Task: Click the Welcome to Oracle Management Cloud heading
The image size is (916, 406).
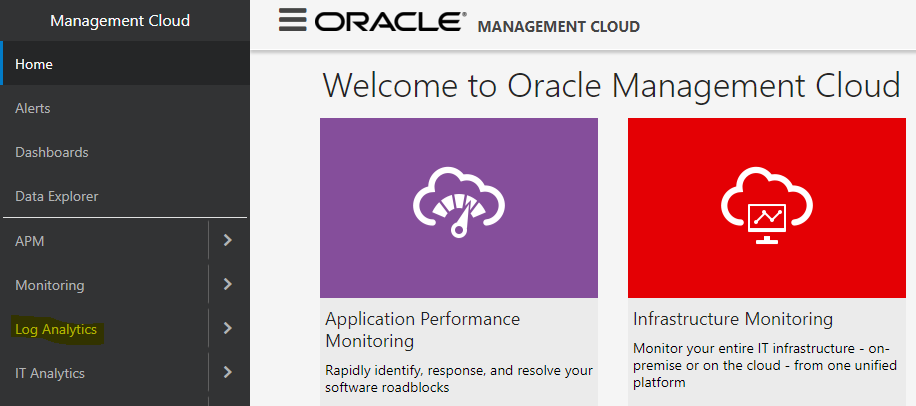Action: [x=611, y=86]
